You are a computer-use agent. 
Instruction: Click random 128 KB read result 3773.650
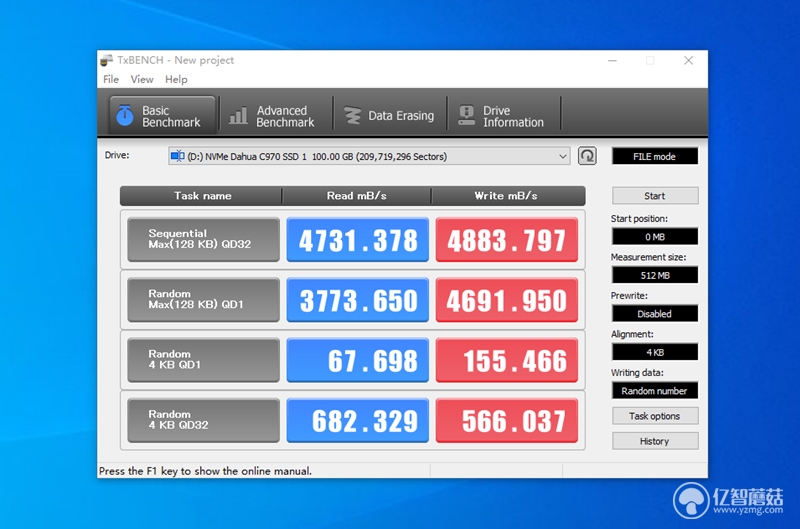pos(358,300)
